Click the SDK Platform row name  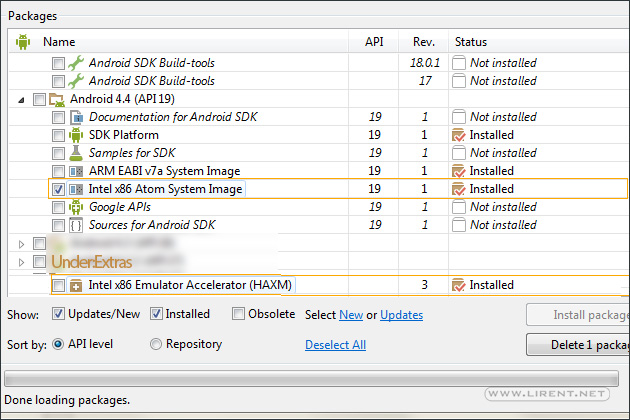tap(124, 135)
